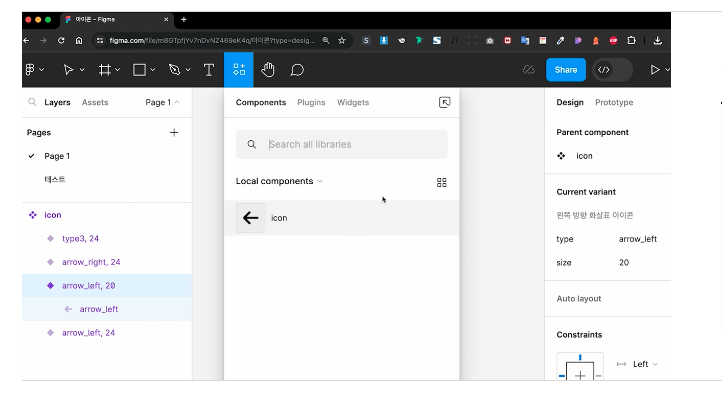Viewport: 722px width, 393px height.
Task: Open shape tools dropdown chevron
Action: click(x=152, y=70)
